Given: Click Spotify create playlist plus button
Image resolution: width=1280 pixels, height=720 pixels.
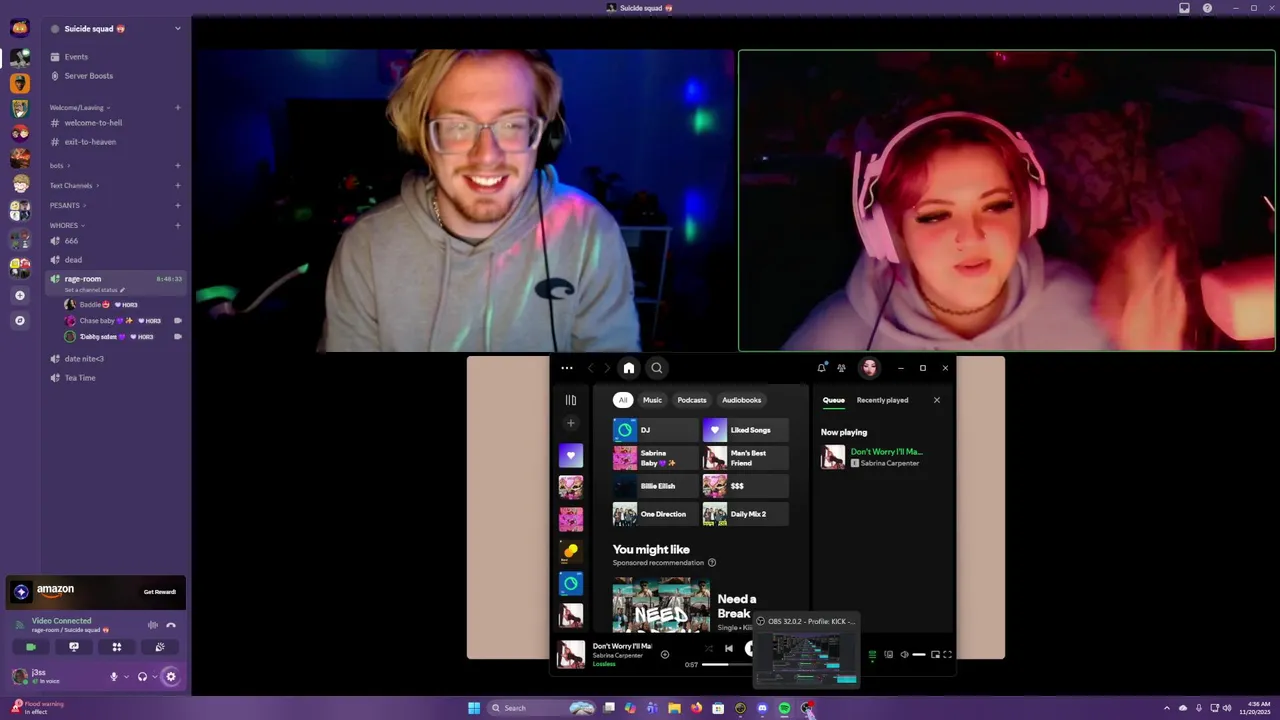Looking at the screenshot, I should [x=571, y=423].
